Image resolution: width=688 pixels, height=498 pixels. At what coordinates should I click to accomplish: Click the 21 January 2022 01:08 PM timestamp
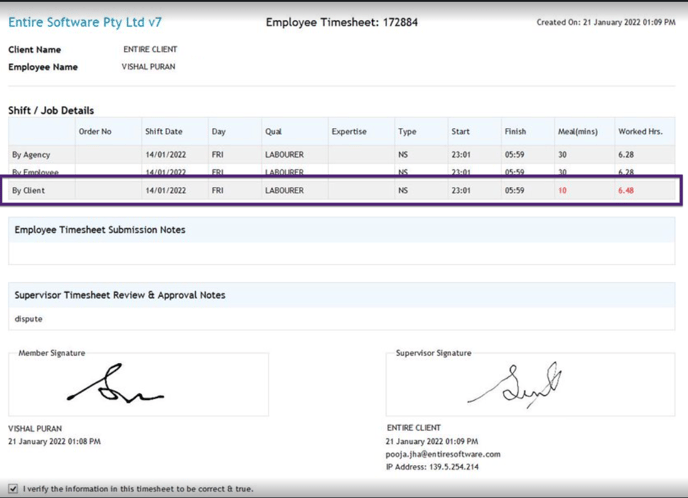coord(54,441)
